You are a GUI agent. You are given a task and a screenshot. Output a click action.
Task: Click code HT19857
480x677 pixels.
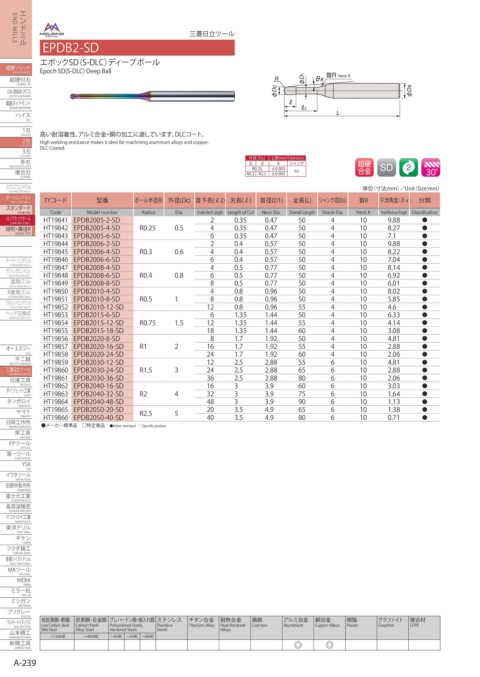click(56, 347)
